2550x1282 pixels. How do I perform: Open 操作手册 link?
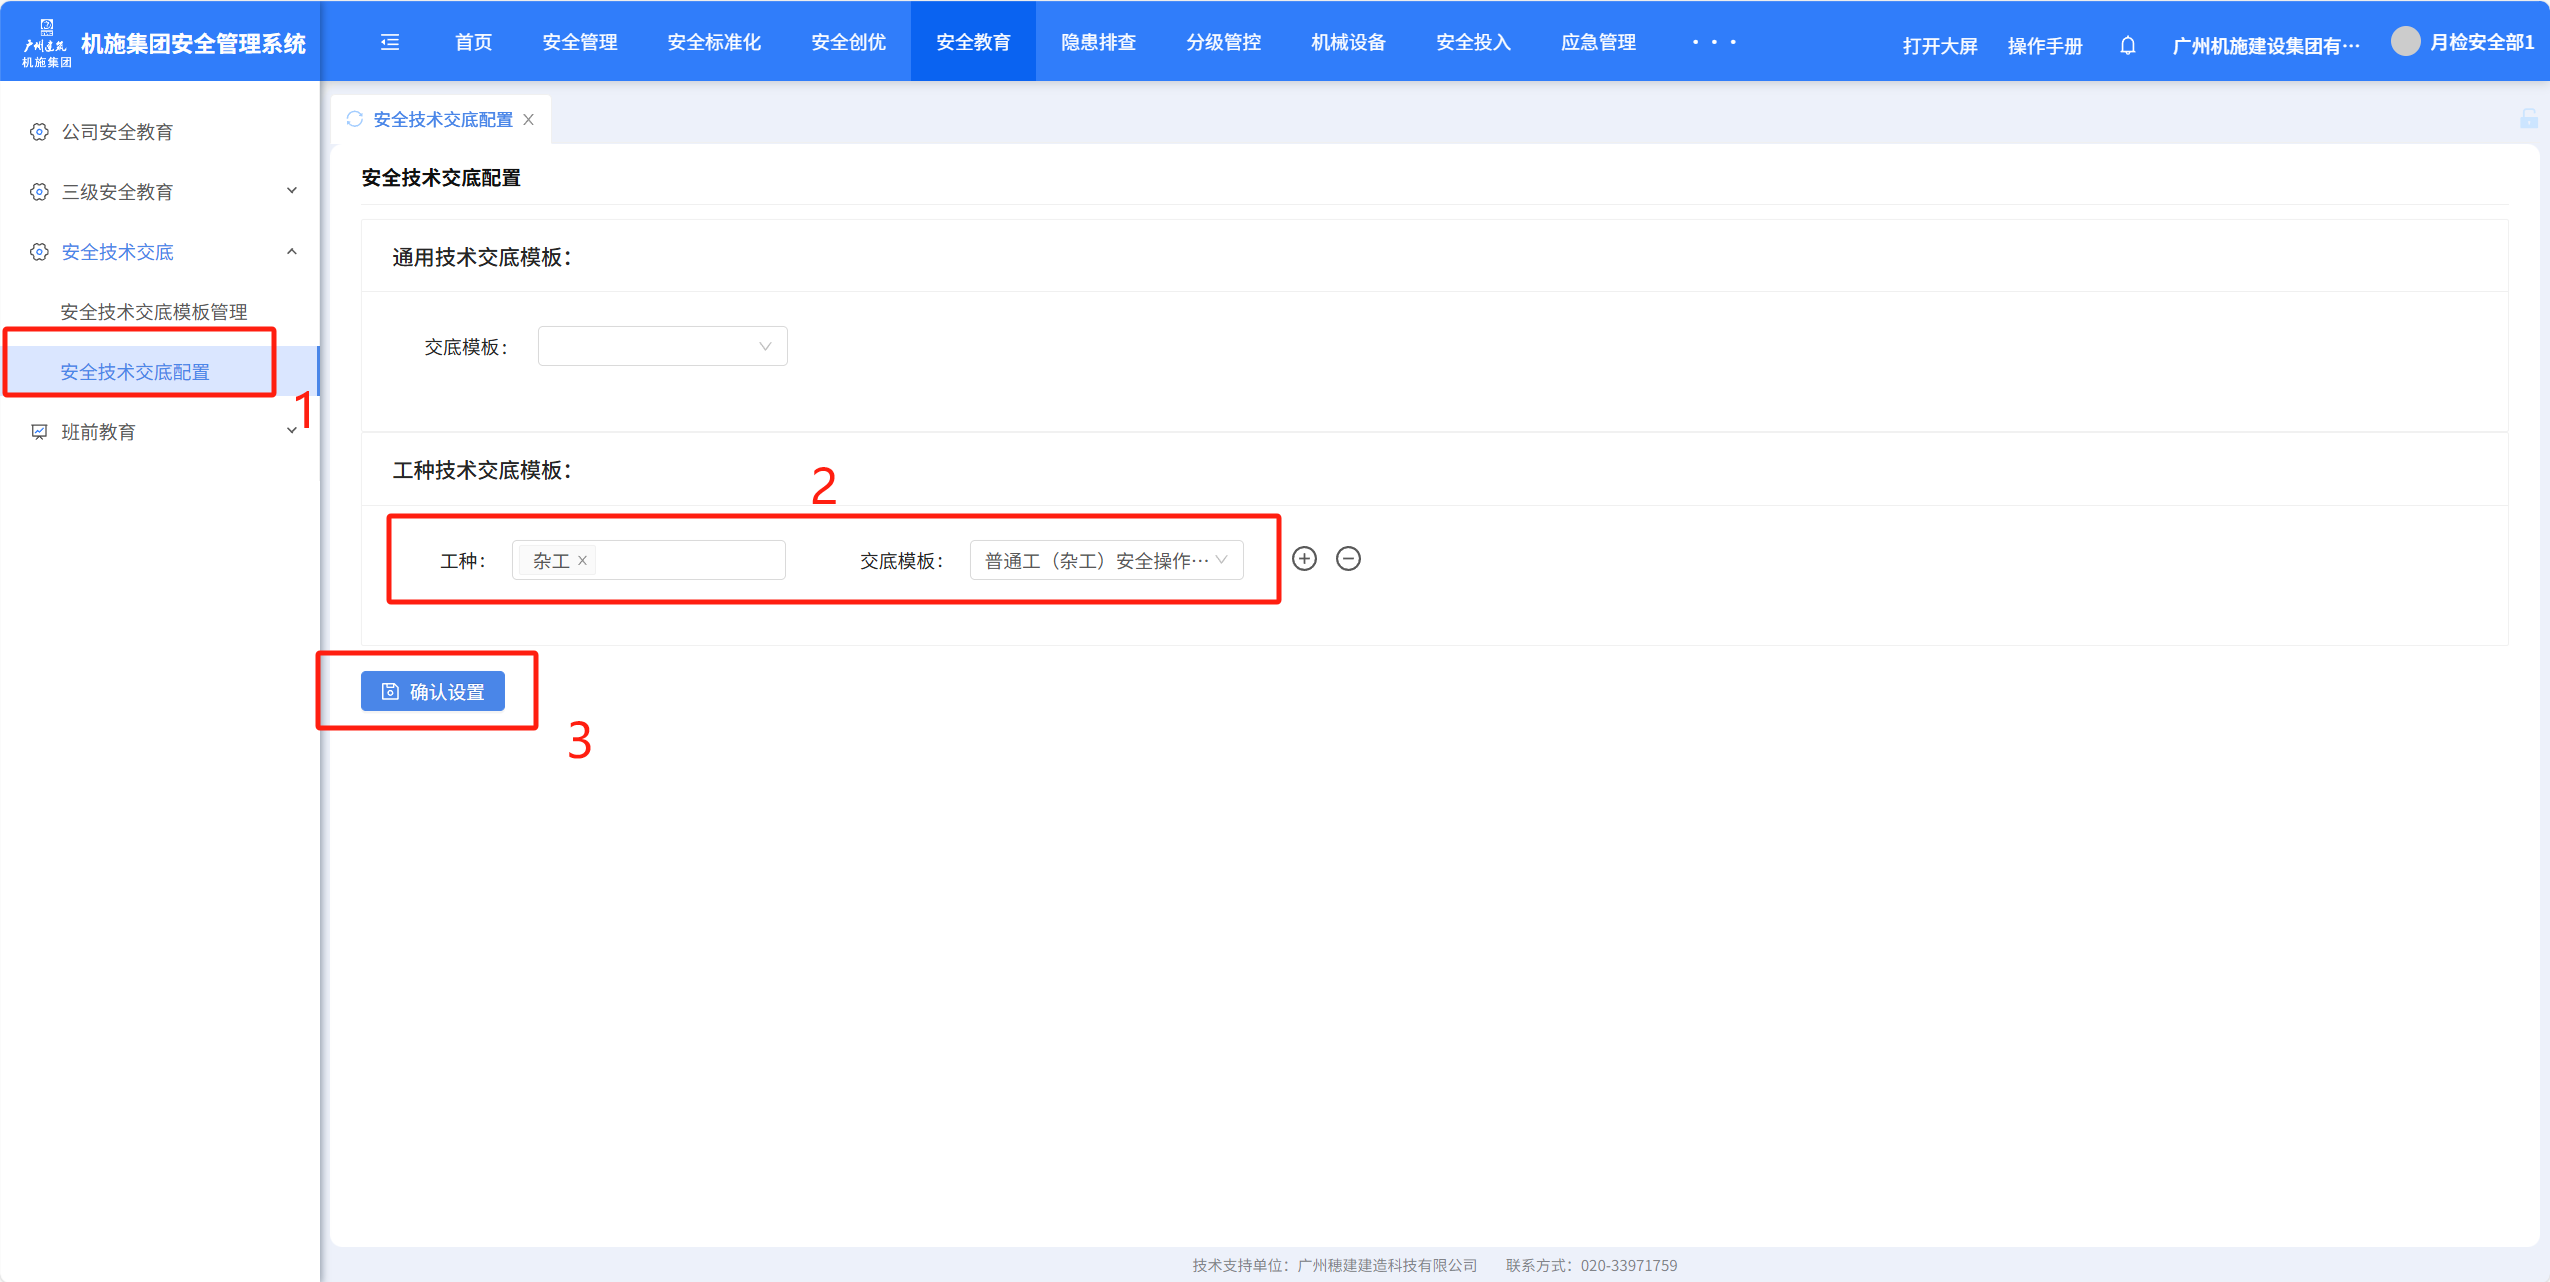point(2044,46)
